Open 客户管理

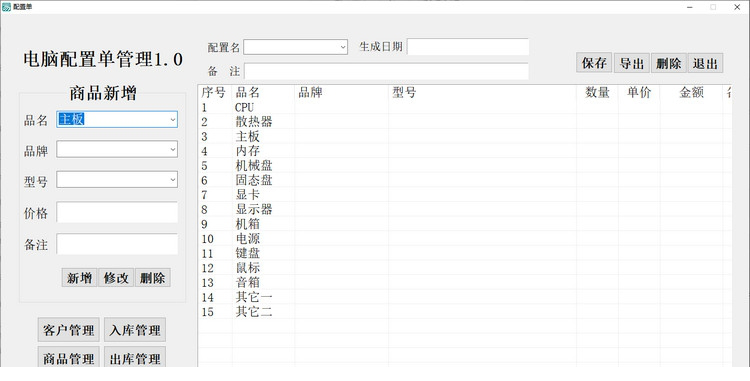(68, 330)
